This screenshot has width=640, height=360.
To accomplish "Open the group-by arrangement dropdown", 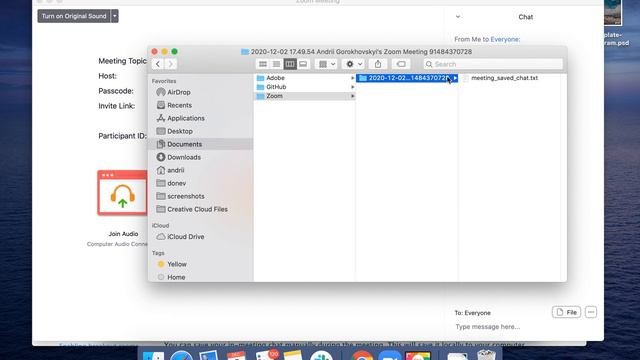I will click(x=327, y=64).
